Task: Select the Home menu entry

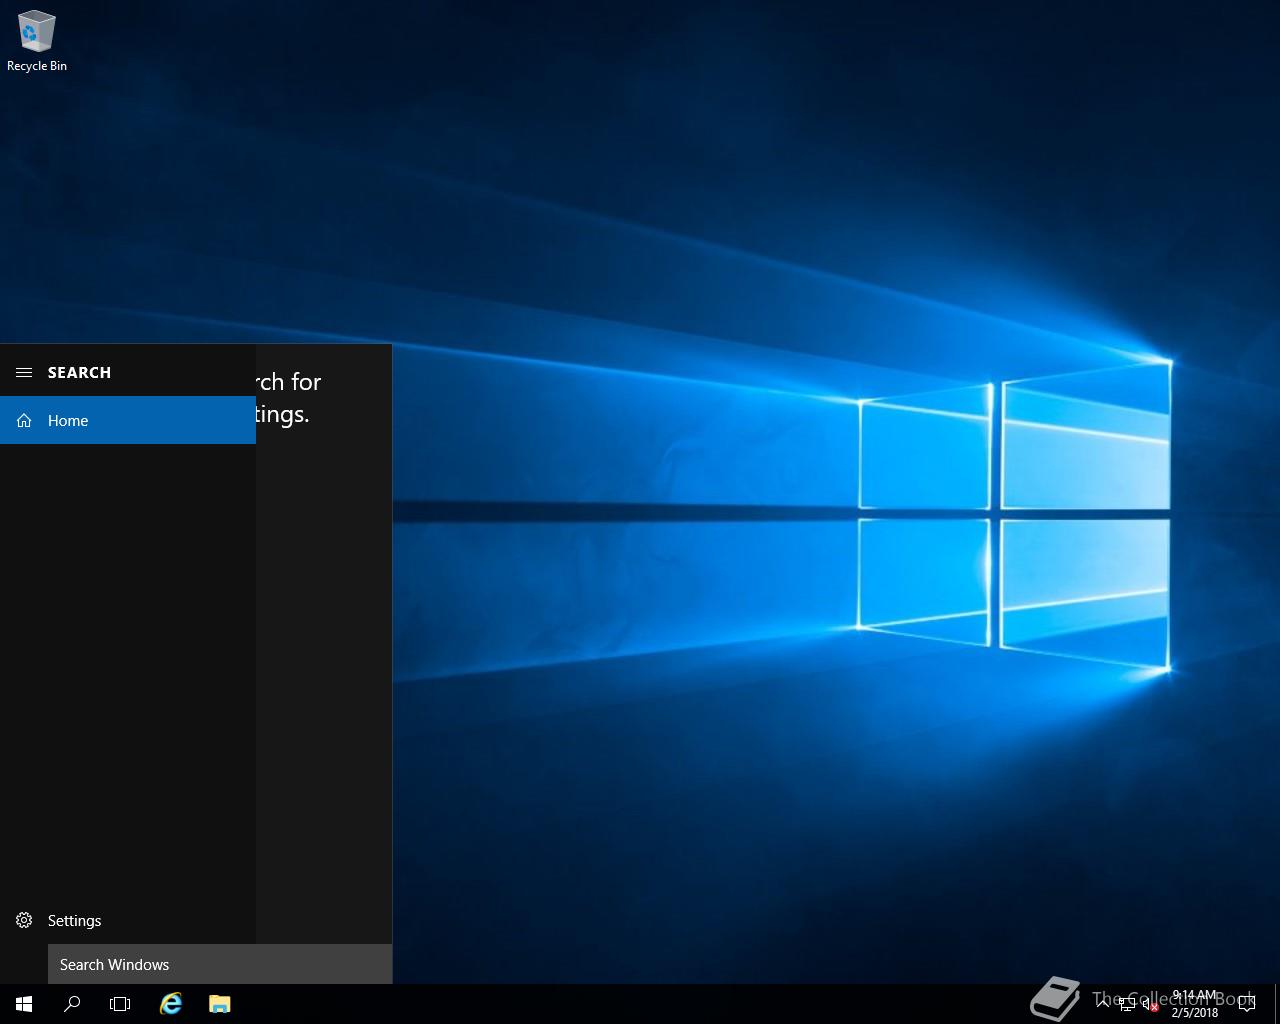Action: point(68,420)
